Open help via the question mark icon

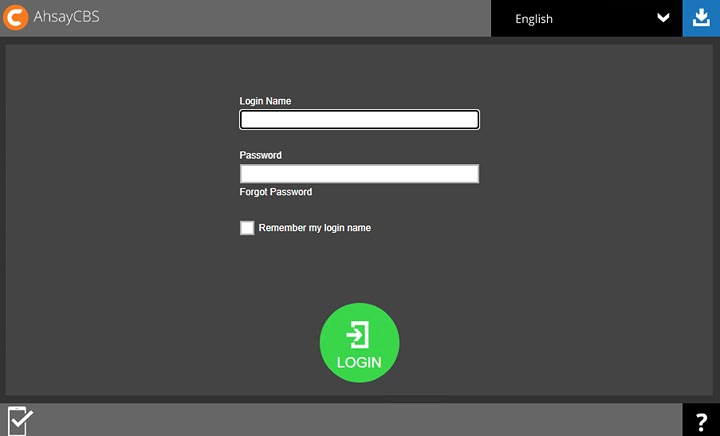701,421
